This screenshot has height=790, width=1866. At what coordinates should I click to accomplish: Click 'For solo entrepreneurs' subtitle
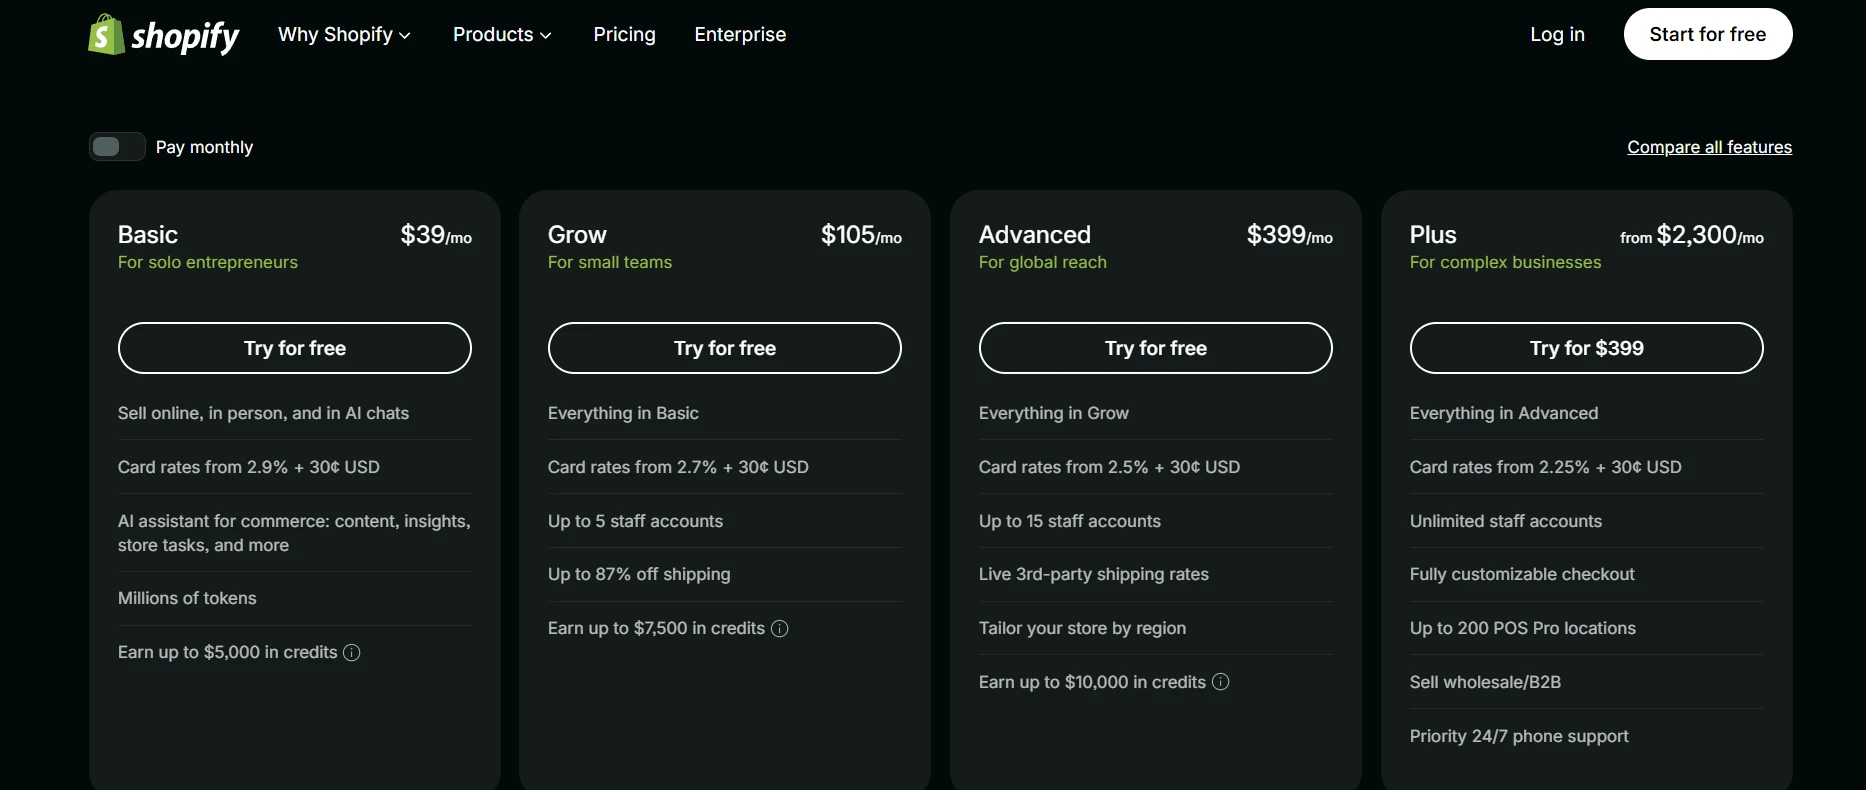coord(208,262)
